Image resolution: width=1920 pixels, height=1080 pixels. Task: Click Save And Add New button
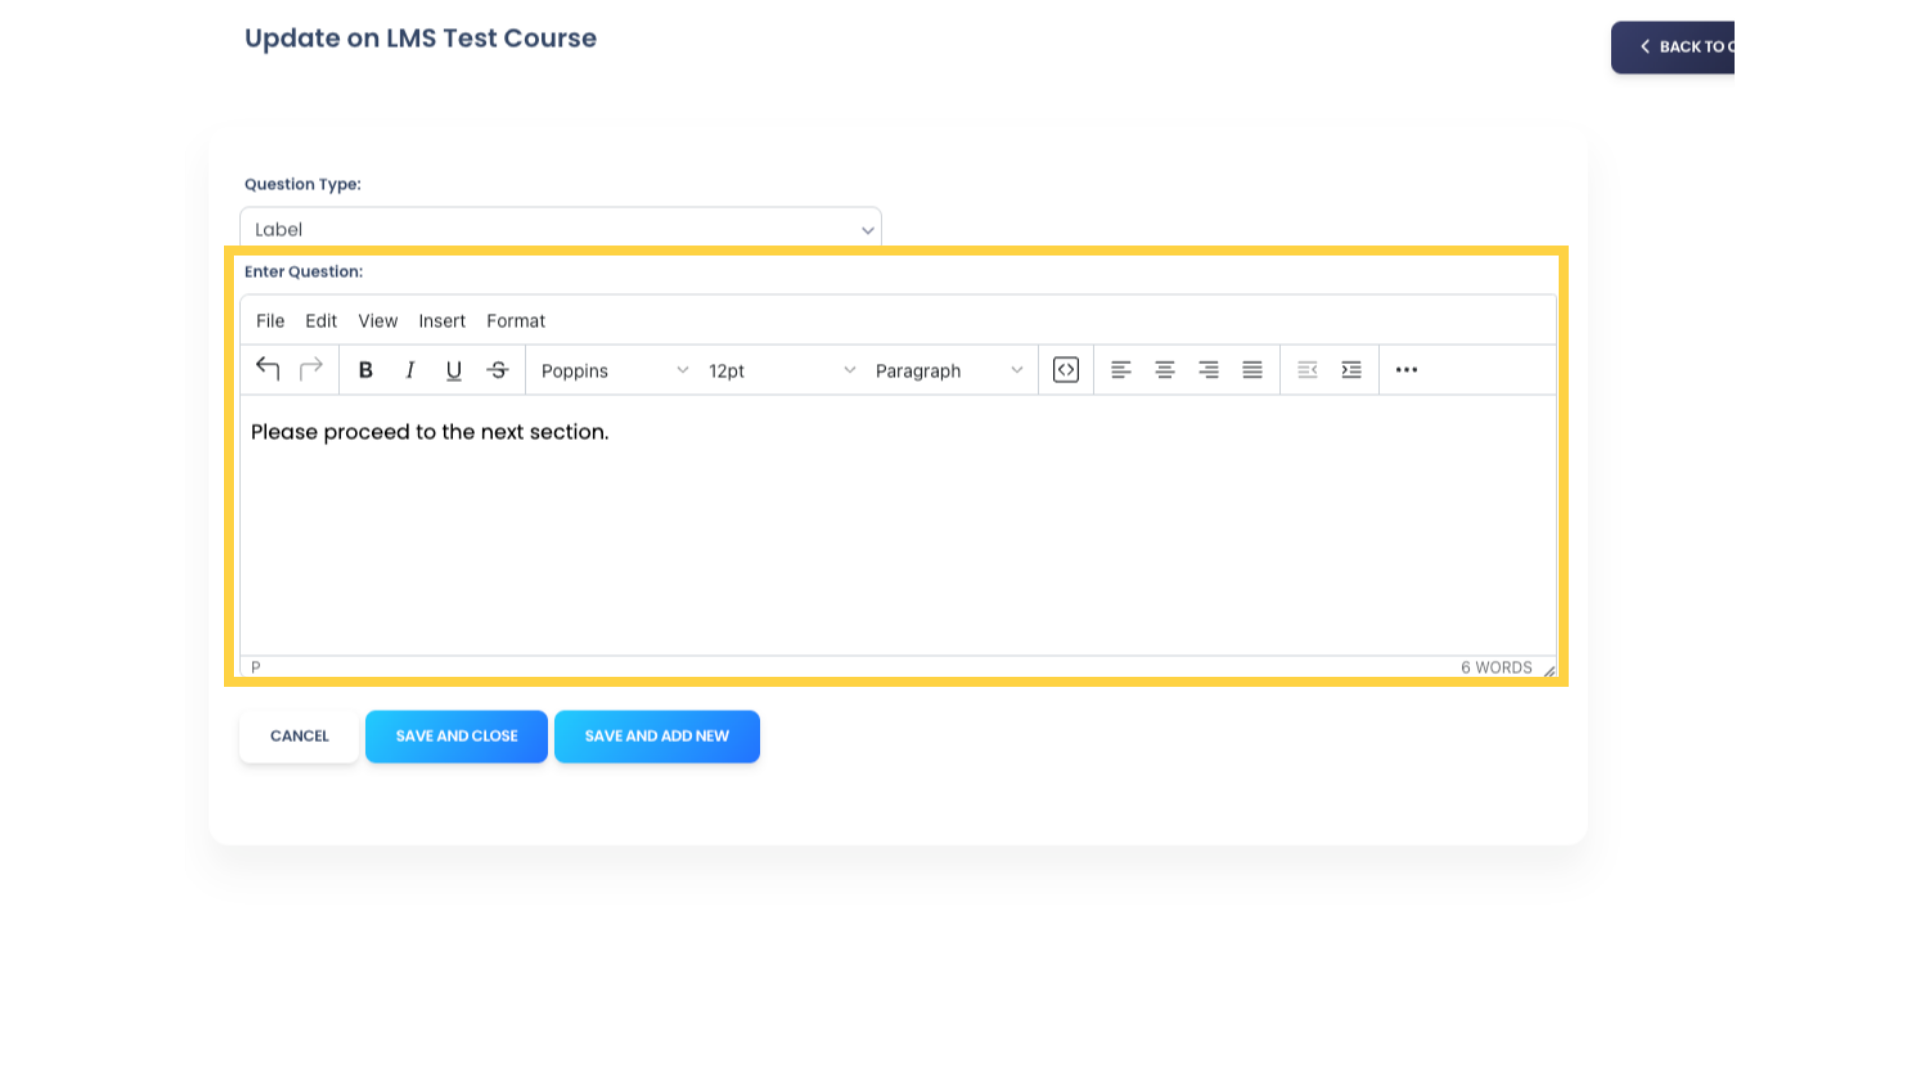point(657,736)
